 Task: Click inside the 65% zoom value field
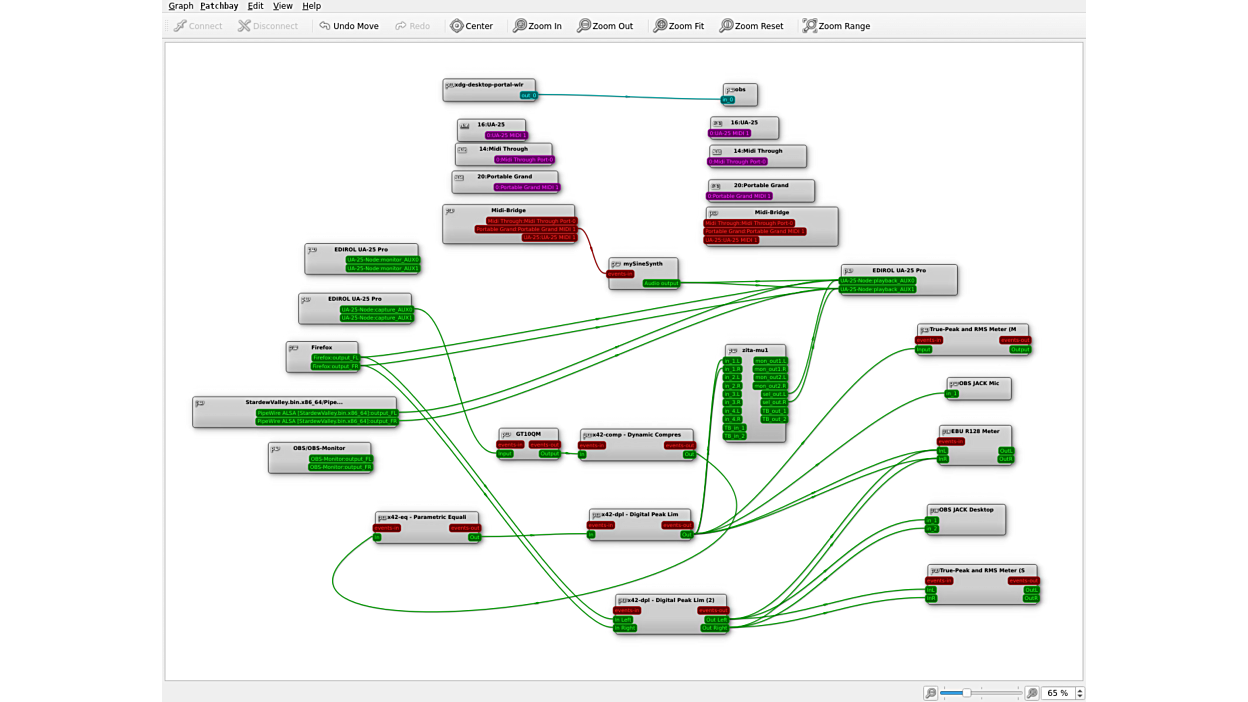coord(1057,691)
